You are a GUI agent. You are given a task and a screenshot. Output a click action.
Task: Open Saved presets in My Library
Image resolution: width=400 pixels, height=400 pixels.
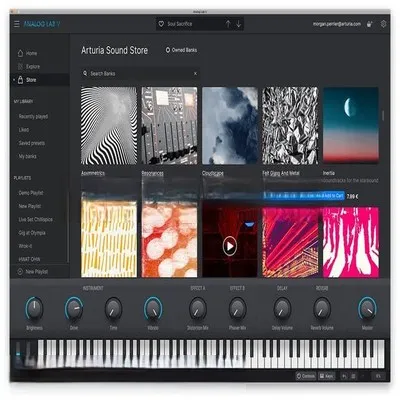click(32, 143)
